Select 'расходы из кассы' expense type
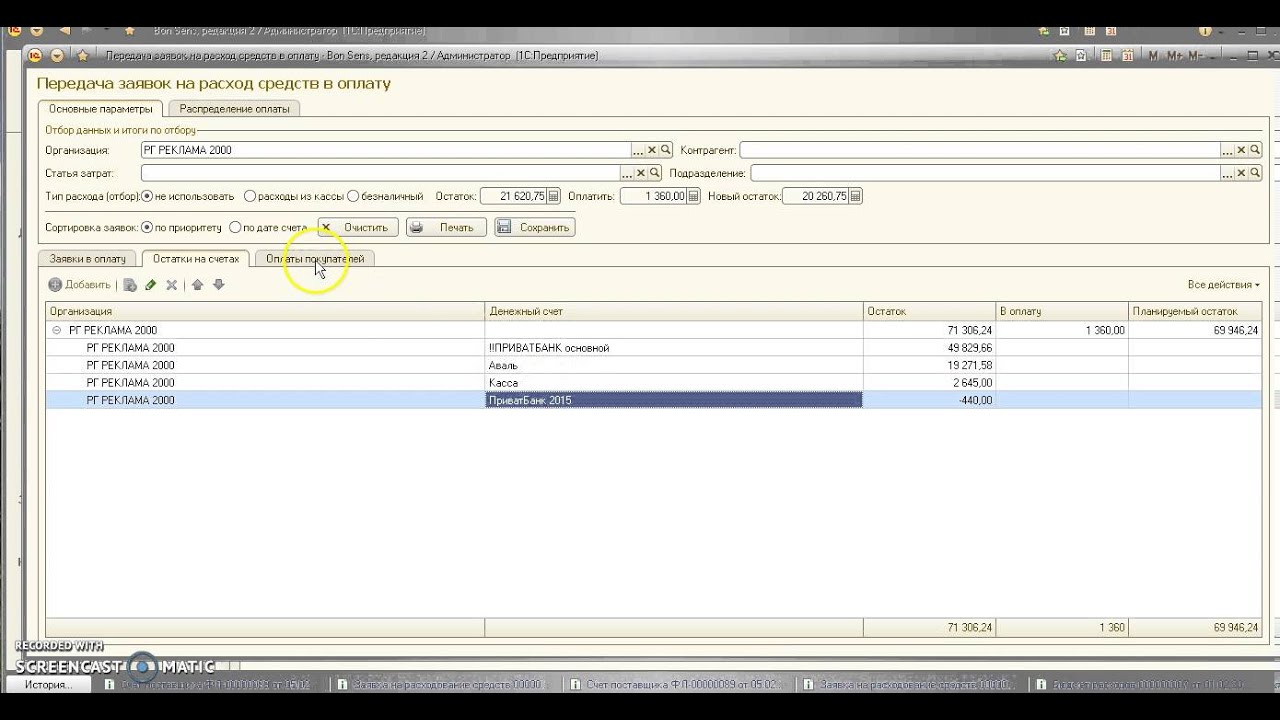 [x=292, y=197]
